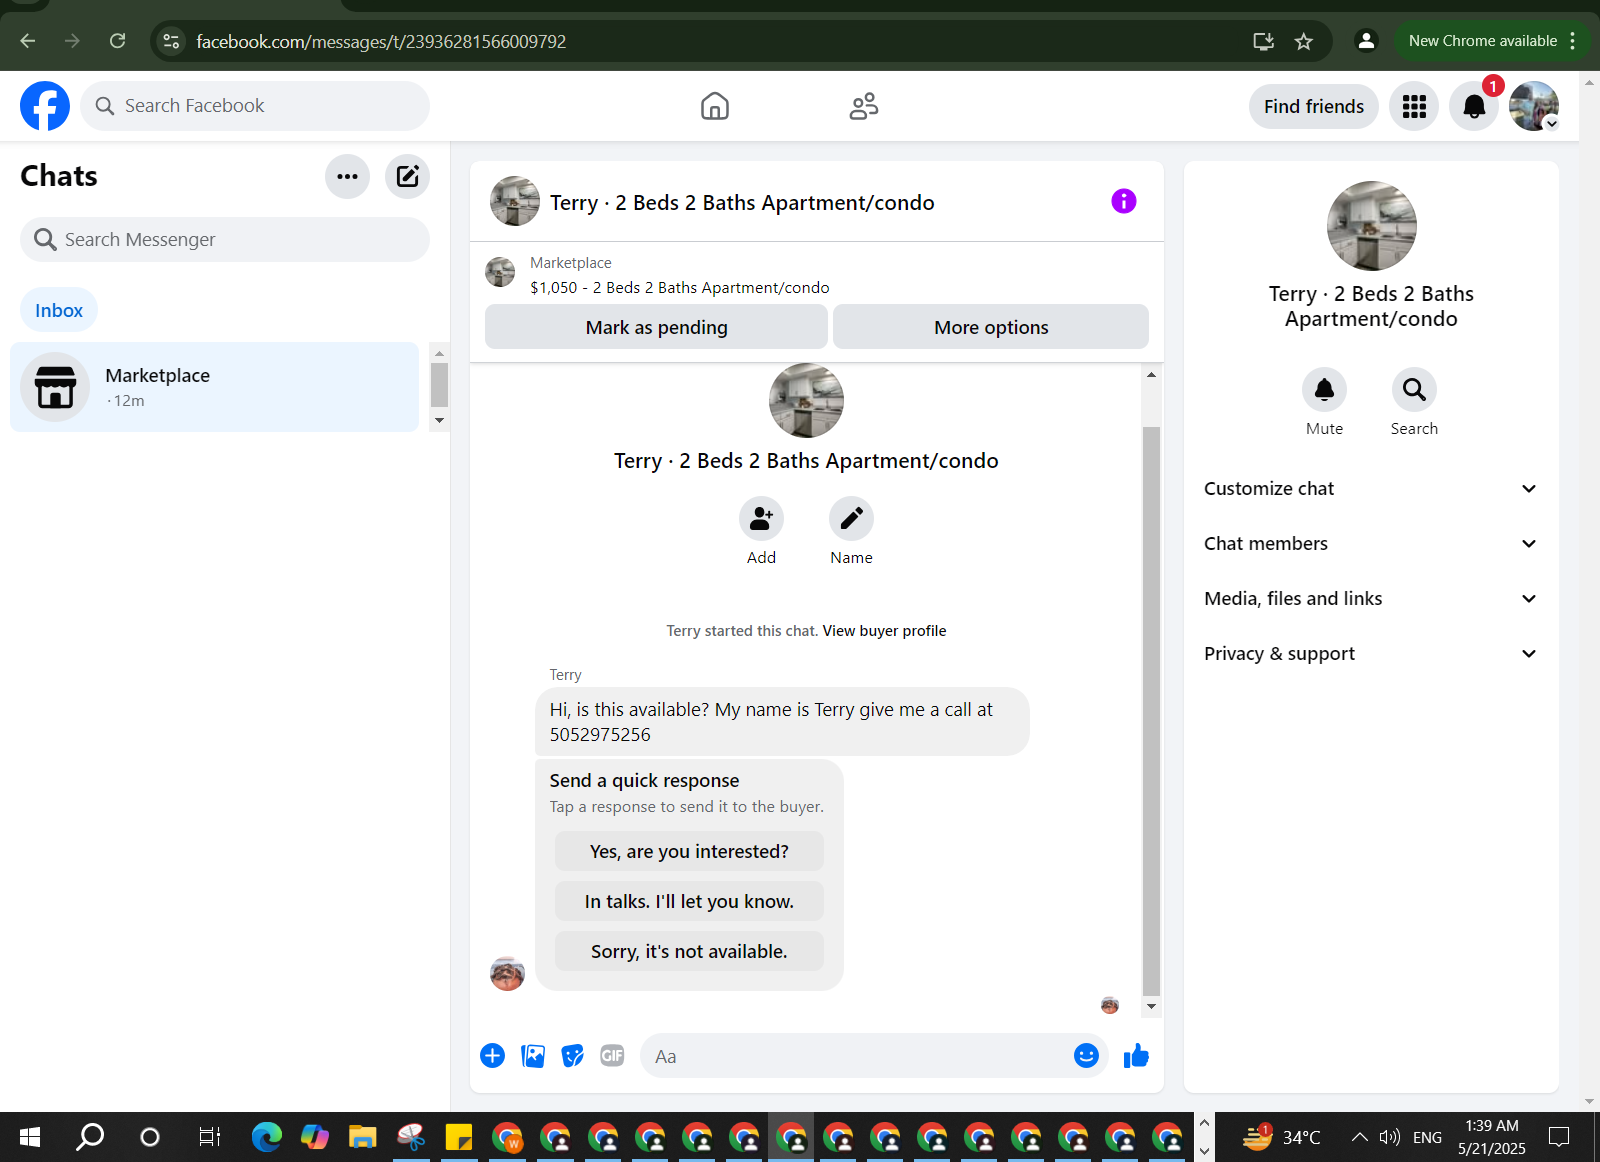Edit the chat name with pencil icon
Image resolution: width=1600 pixels, height=1162 pixels.
pyautogui.click(x=851, y=518)
